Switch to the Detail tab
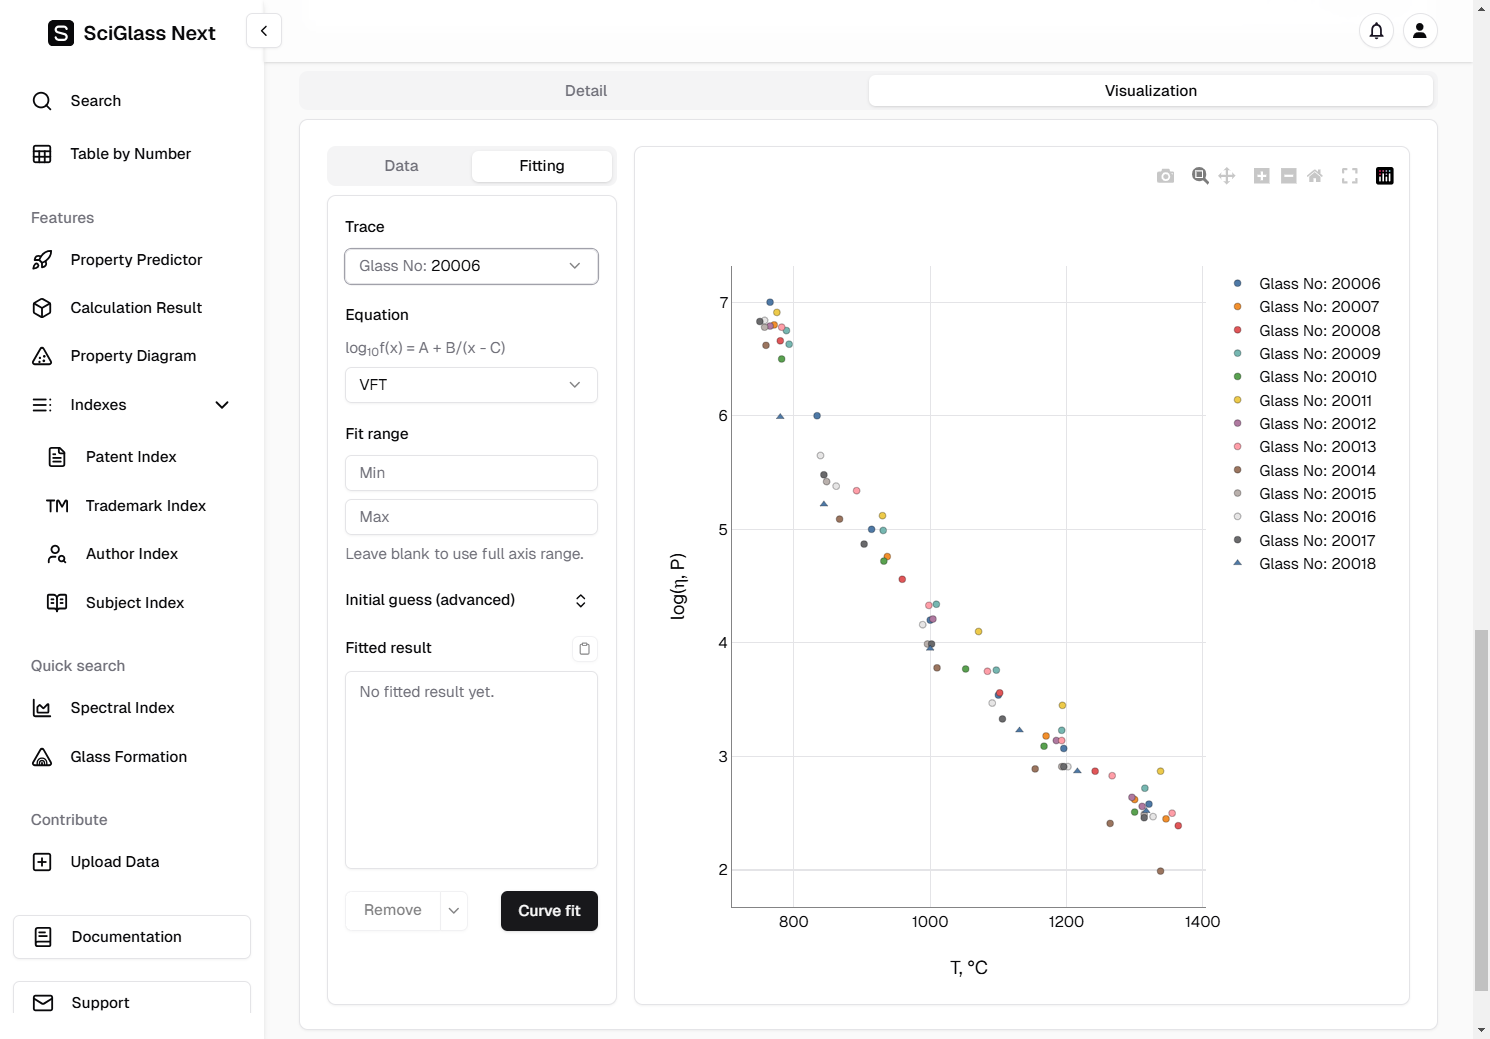The image size is (1490, 1039). (x=585, y=91)
